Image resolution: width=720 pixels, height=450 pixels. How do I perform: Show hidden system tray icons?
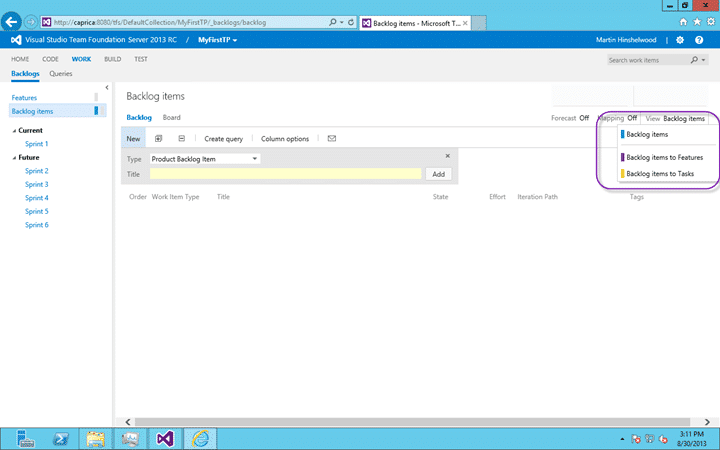[x=622, y=439]
